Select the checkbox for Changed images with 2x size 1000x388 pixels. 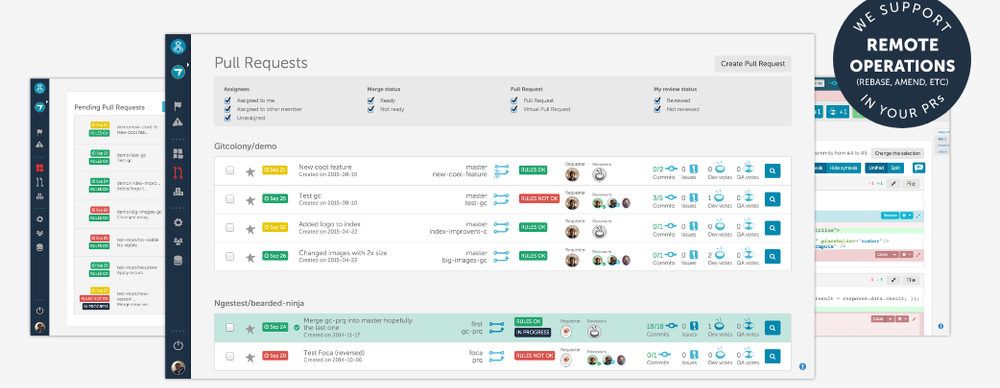[x=230, y=257]
